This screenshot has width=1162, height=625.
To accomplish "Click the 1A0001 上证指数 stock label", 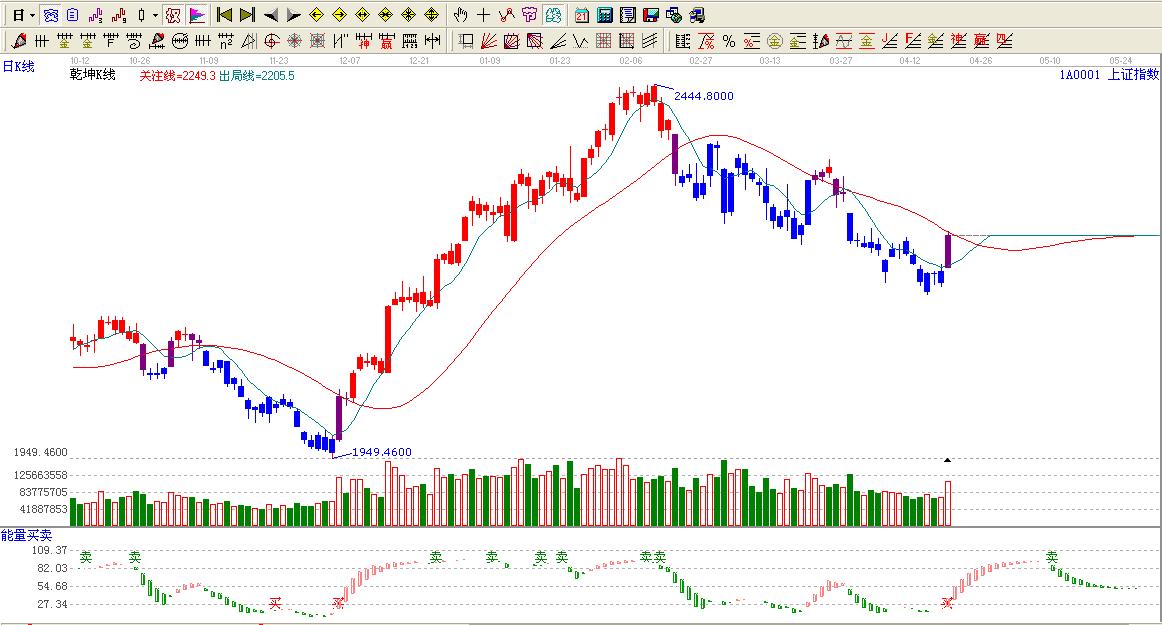I will pyautogui.click(x=1109, y=74).
